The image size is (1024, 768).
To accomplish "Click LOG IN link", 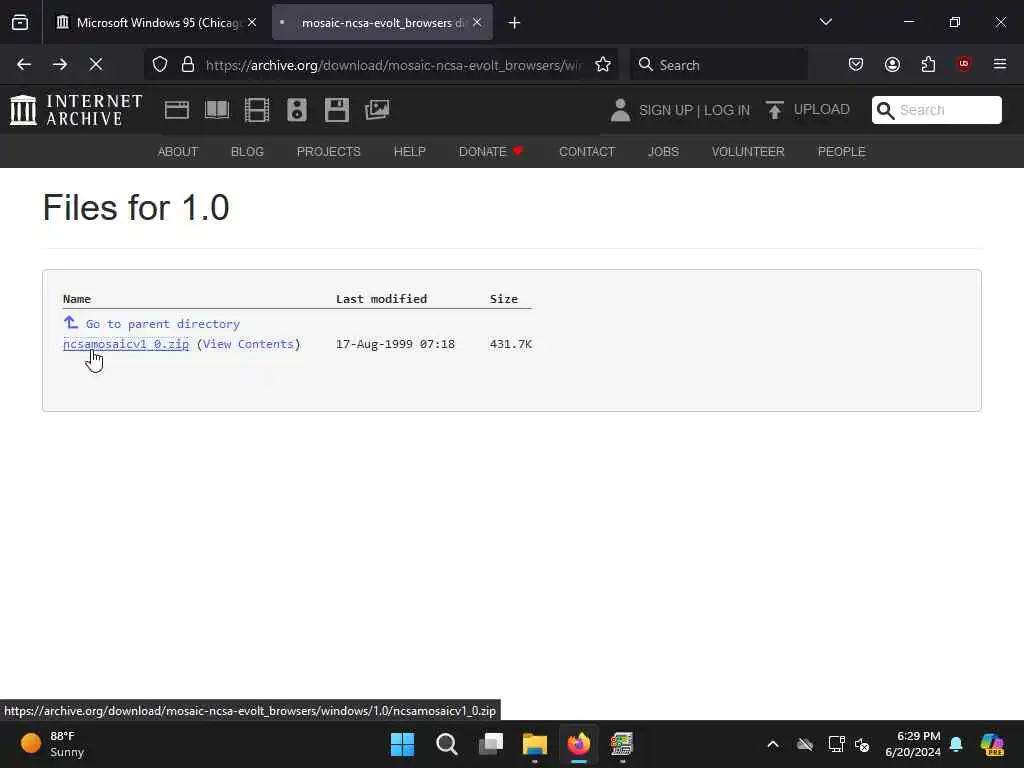I will tap(727, 110).
